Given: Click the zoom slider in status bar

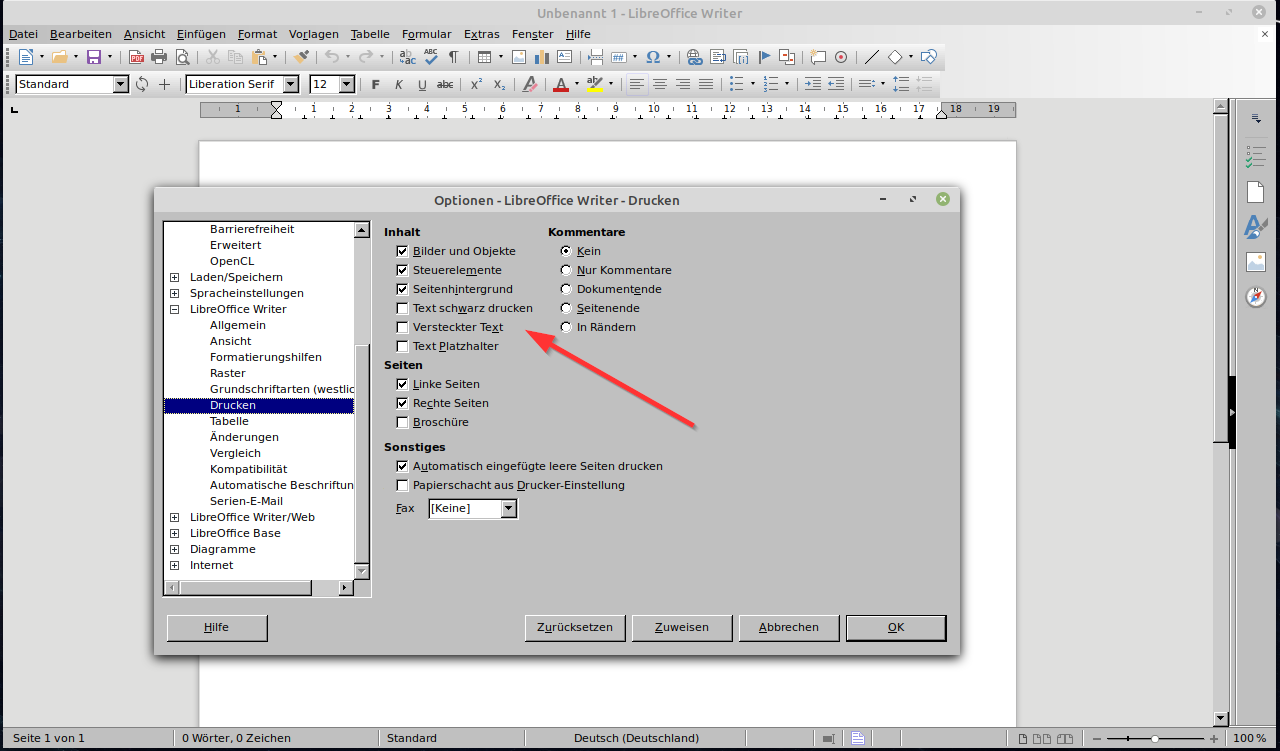Looking at the screenshot, I should [1155, 738].
